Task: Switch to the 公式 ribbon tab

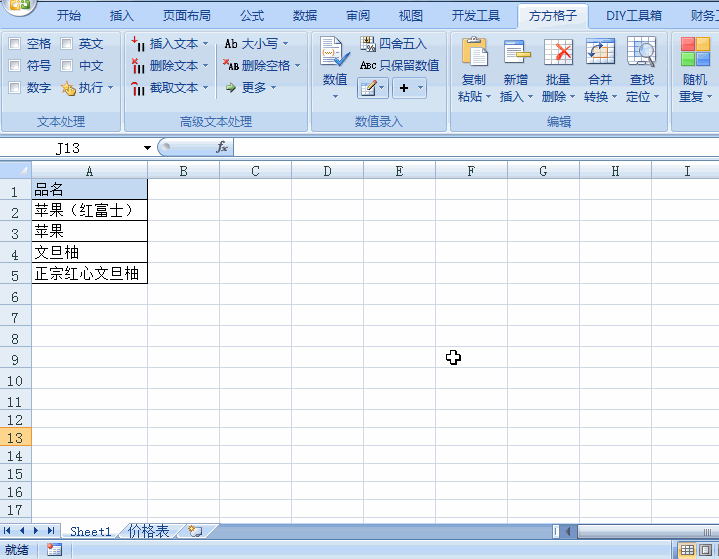Action: tap(252, 15)
